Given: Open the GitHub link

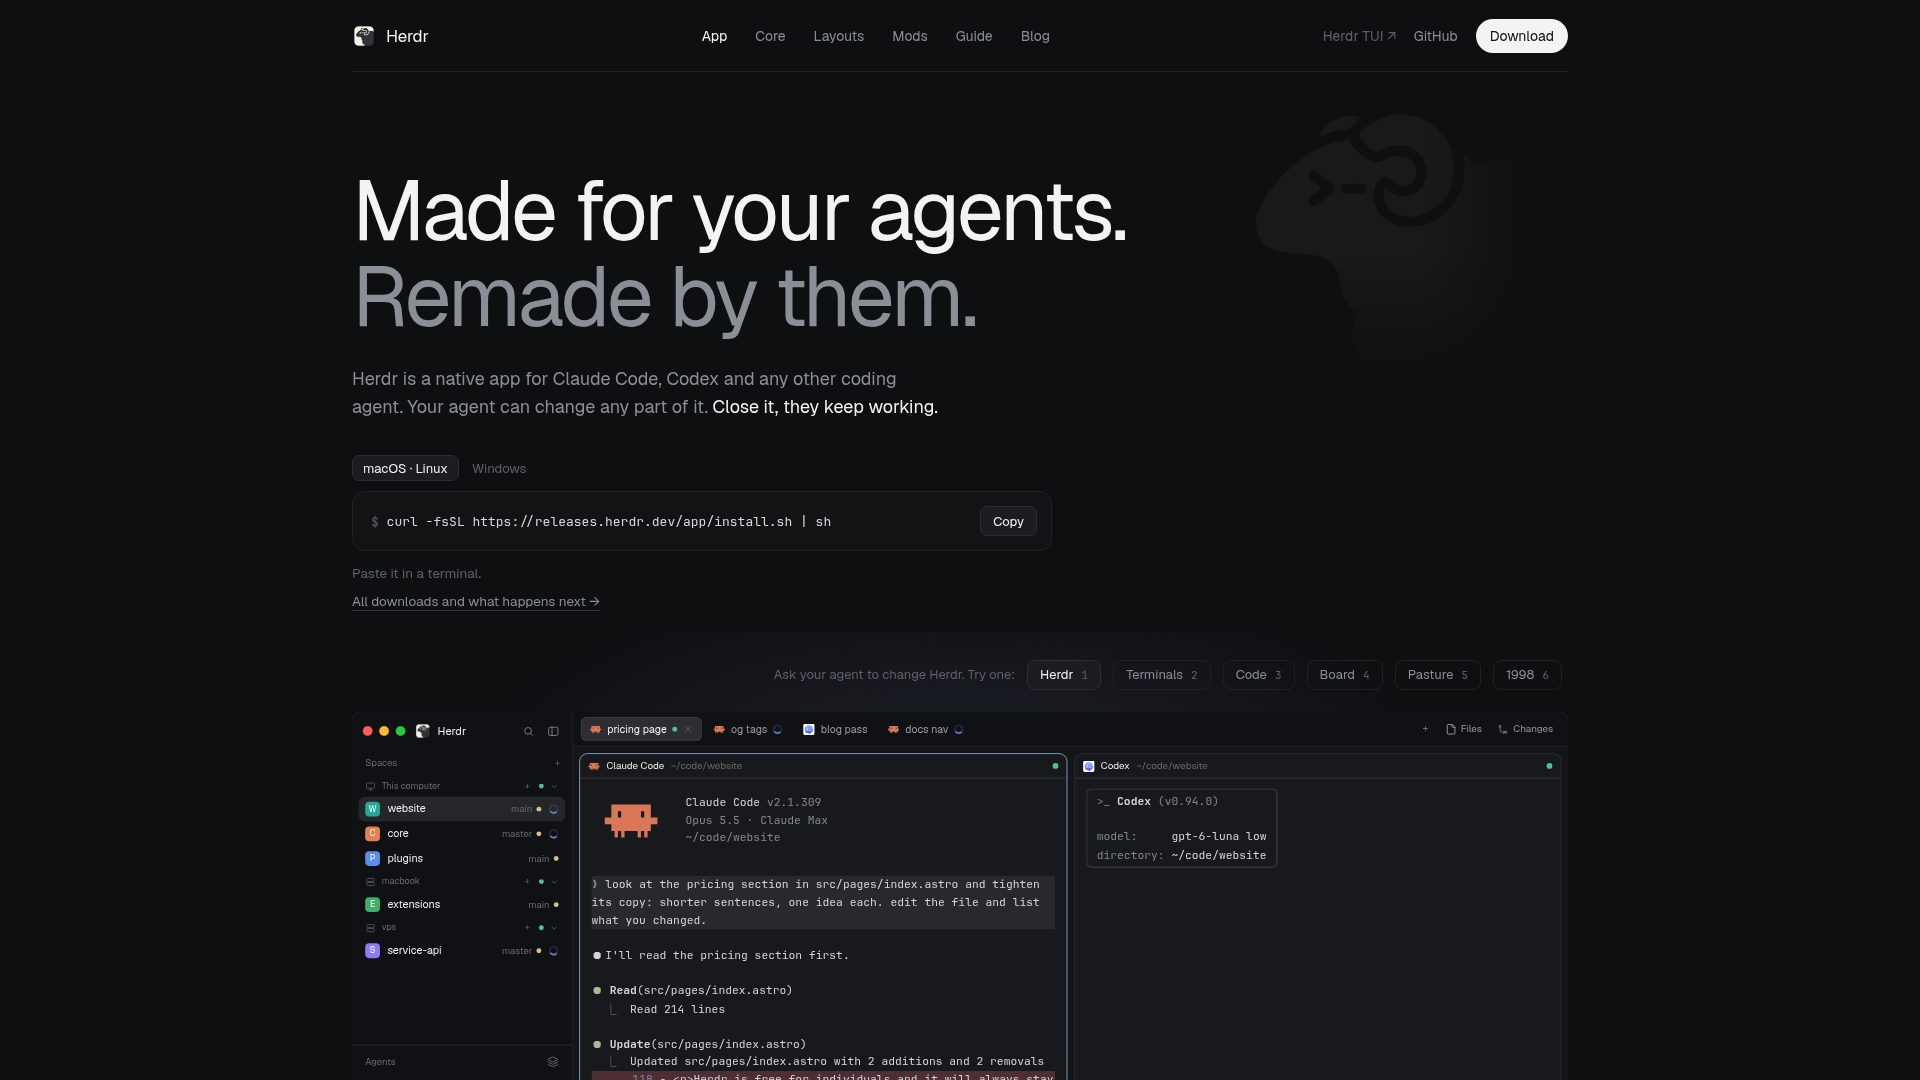Looking at the screenshot, I should [1435, 36].
